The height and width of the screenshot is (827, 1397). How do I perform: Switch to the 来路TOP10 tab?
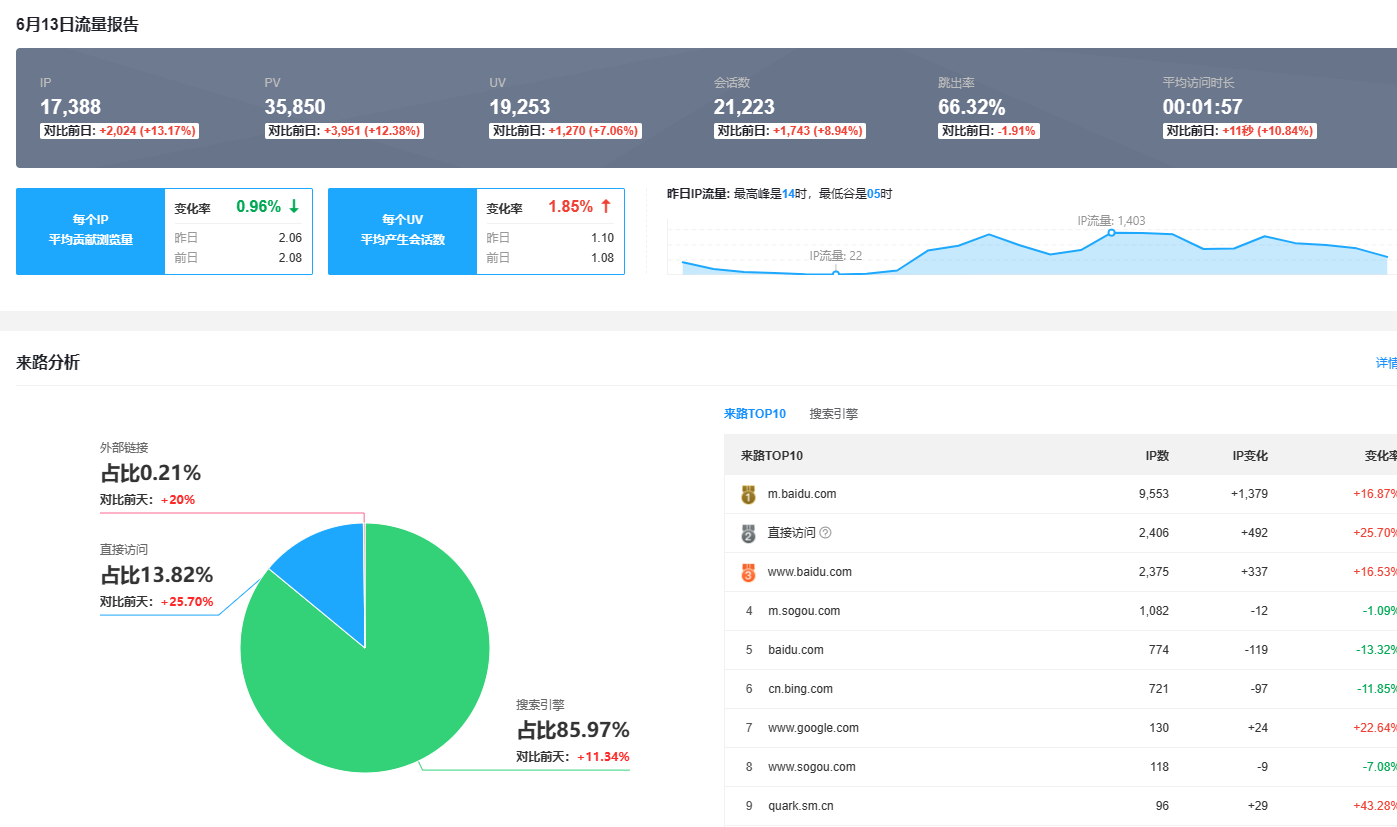[x=755, y=414]
